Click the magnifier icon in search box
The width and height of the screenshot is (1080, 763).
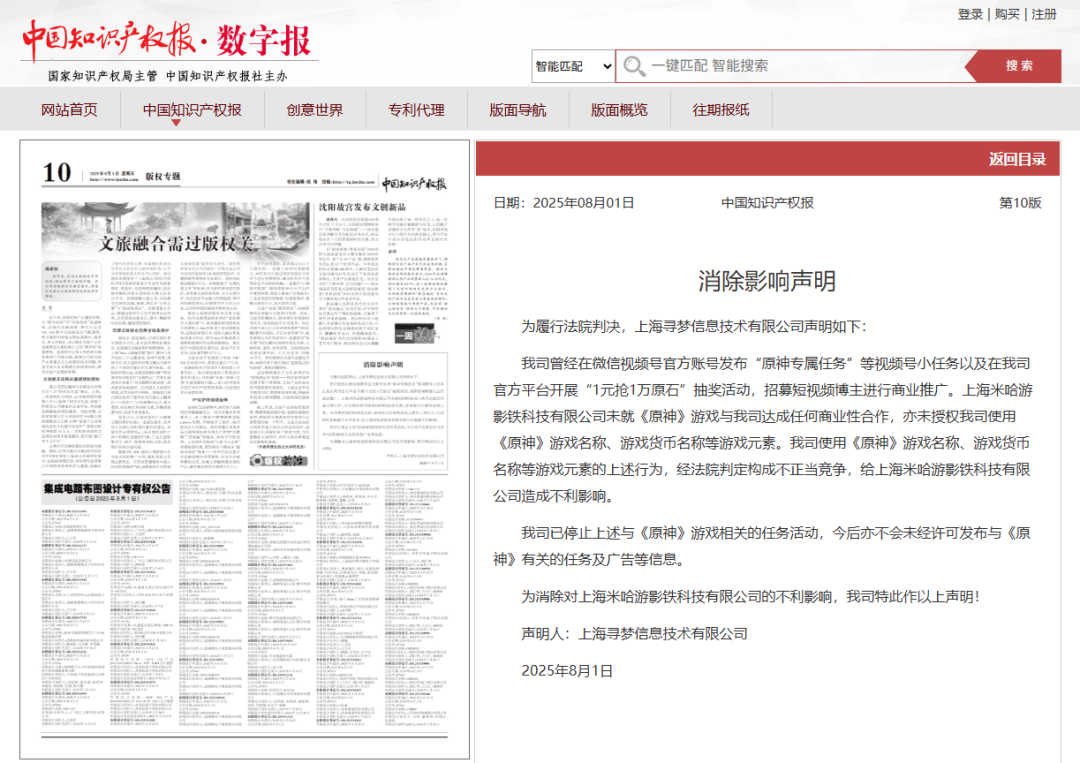[634, 66]
